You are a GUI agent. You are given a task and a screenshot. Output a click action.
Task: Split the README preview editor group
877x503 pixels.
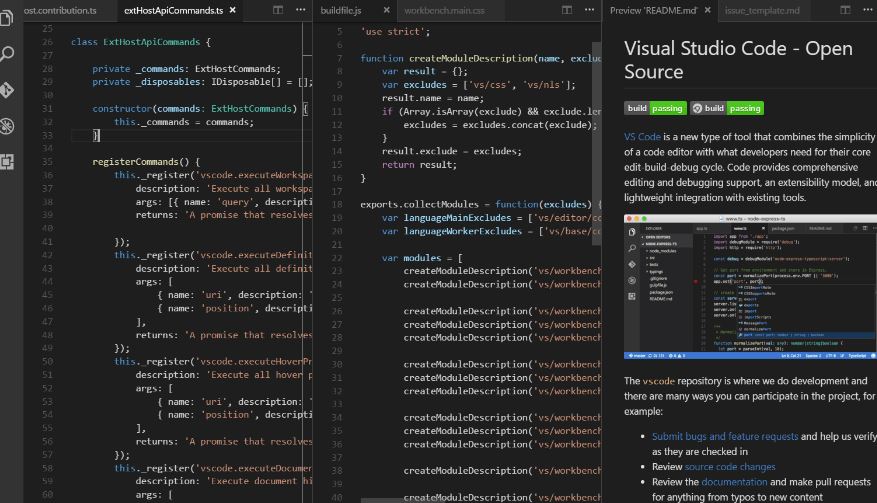845,10
